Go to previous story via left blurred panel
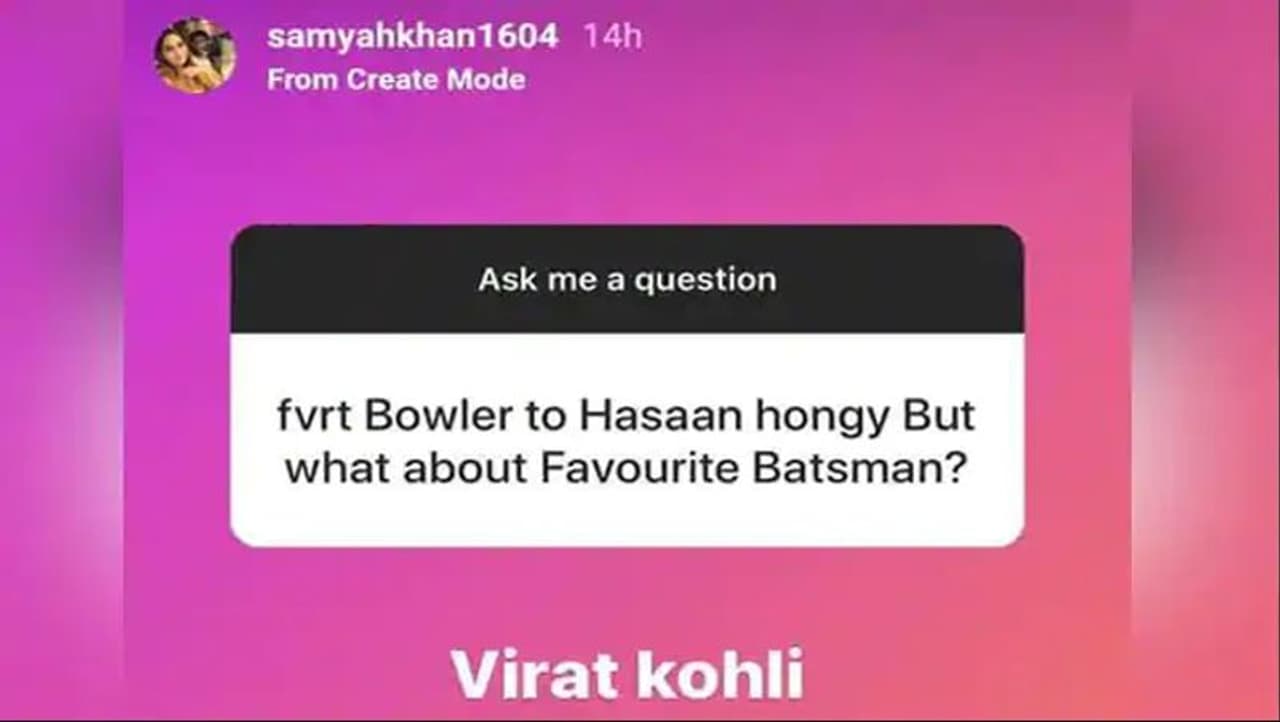The width and height of the screenshot is (1280, 722). click(x=62, y=361)
